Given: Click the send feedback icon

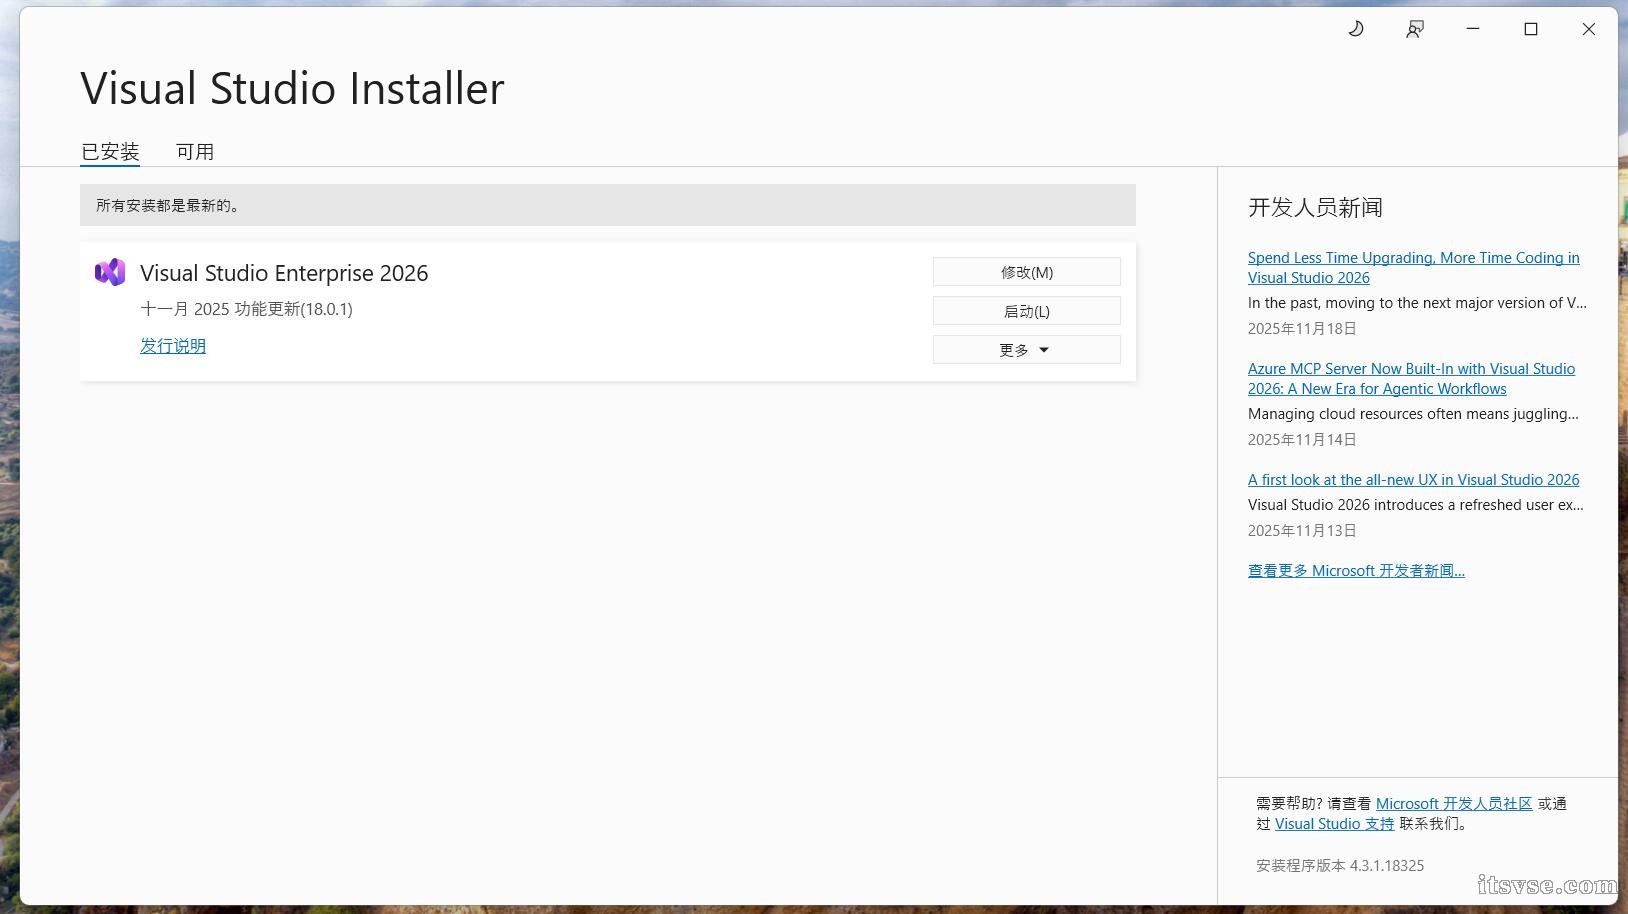Looking at the screenshot, I should pos(1414,29).
